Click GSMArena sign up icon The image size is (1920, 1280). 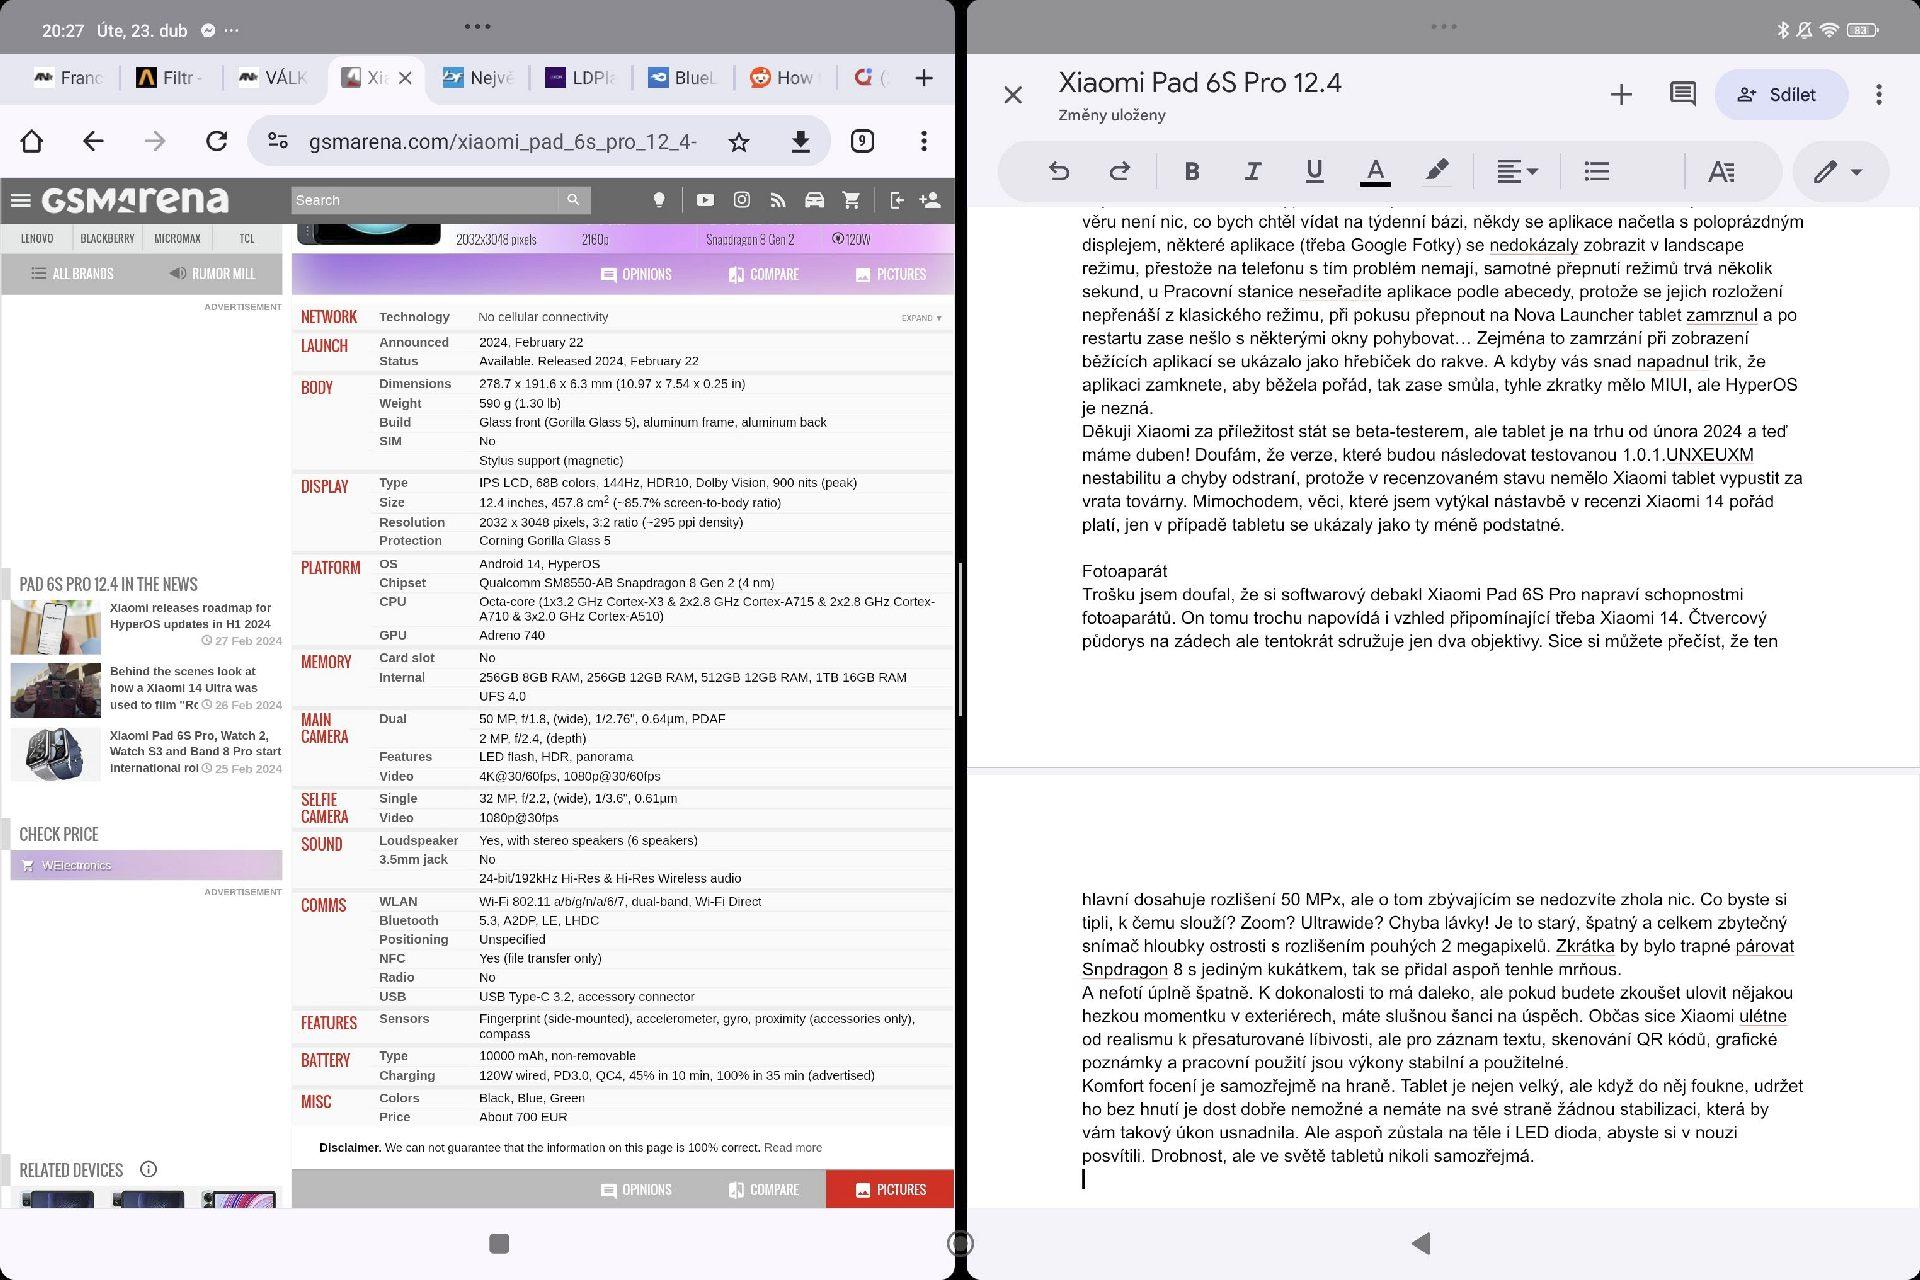(930, 200)
